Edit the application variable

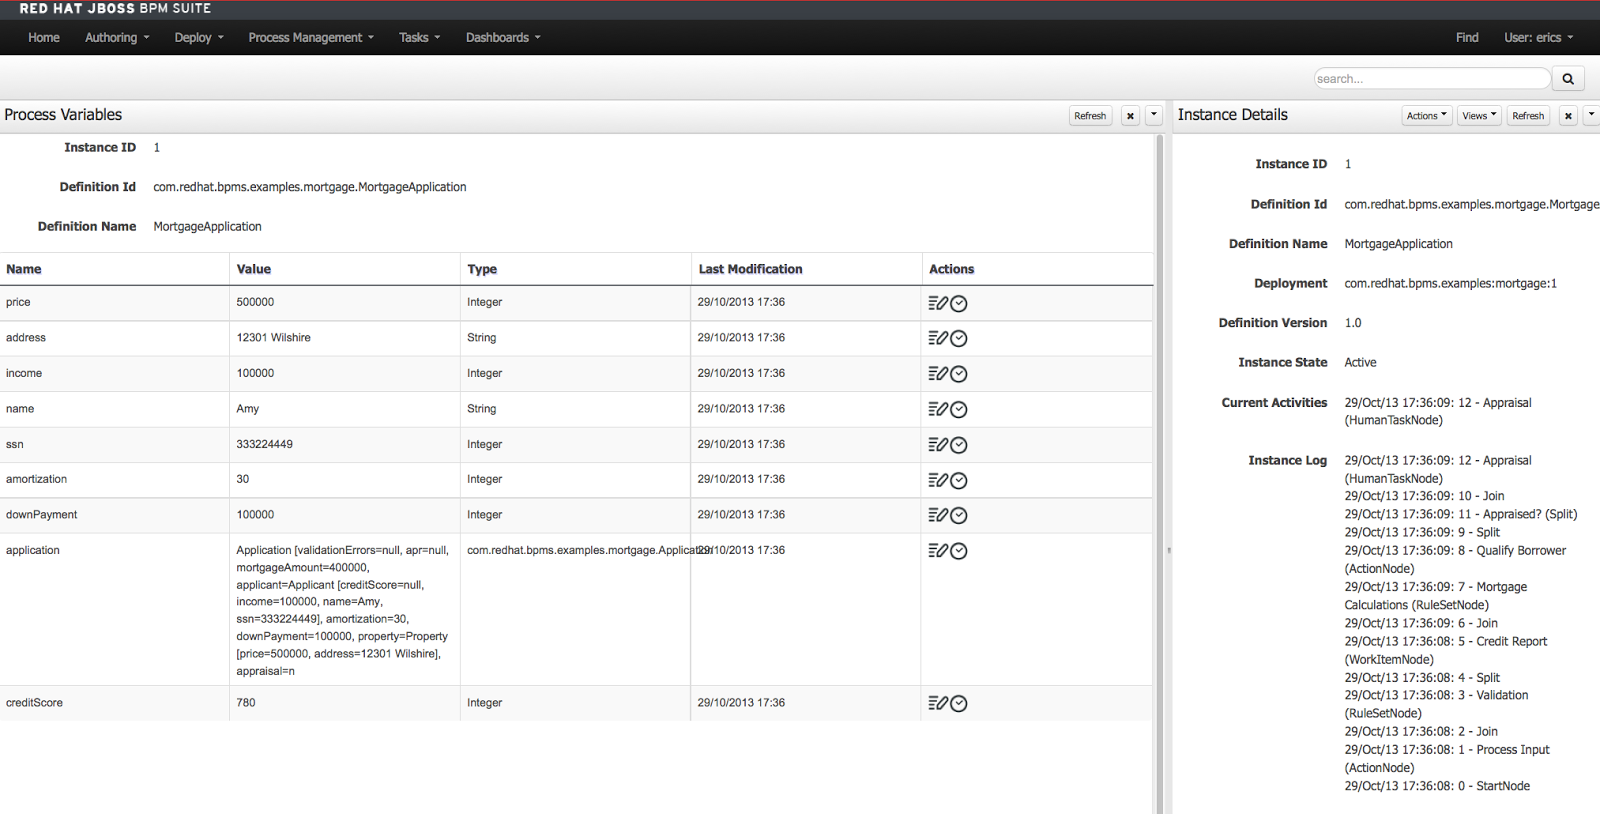pos(938,551)
